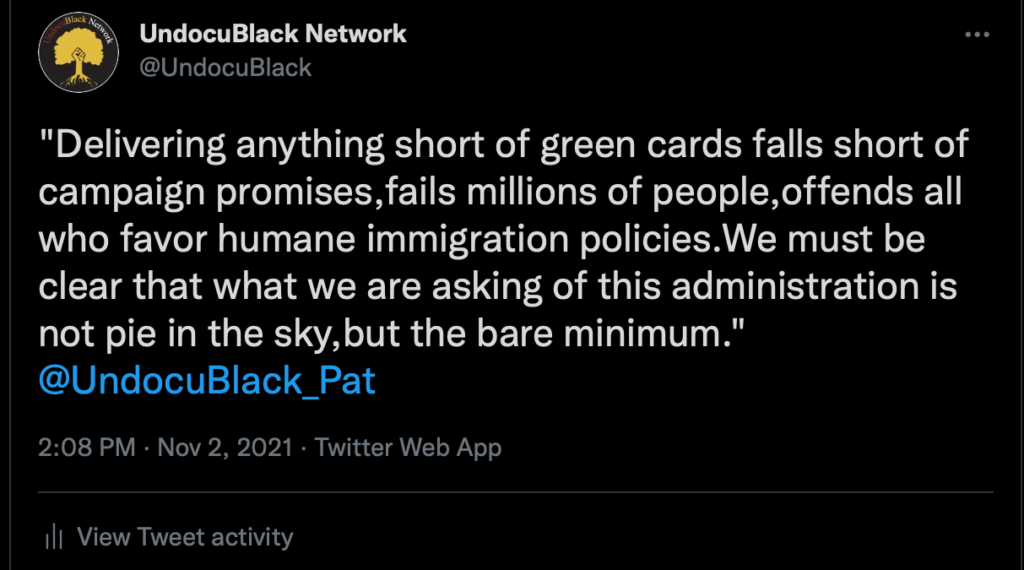Click the View Tweet activity link
Screen dimensions: 1024x570
(x=185, y=537)
